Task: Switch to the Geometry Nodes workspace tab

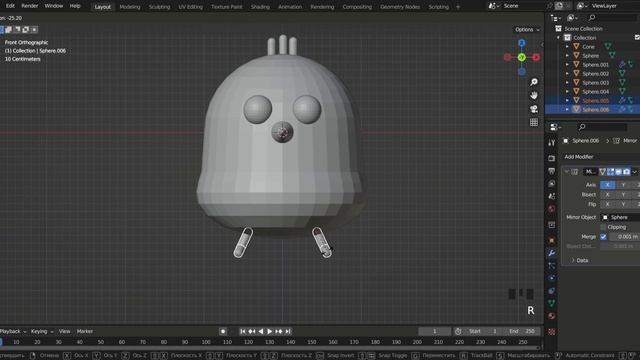Action: pyautogui.click(x=400, y=7)
